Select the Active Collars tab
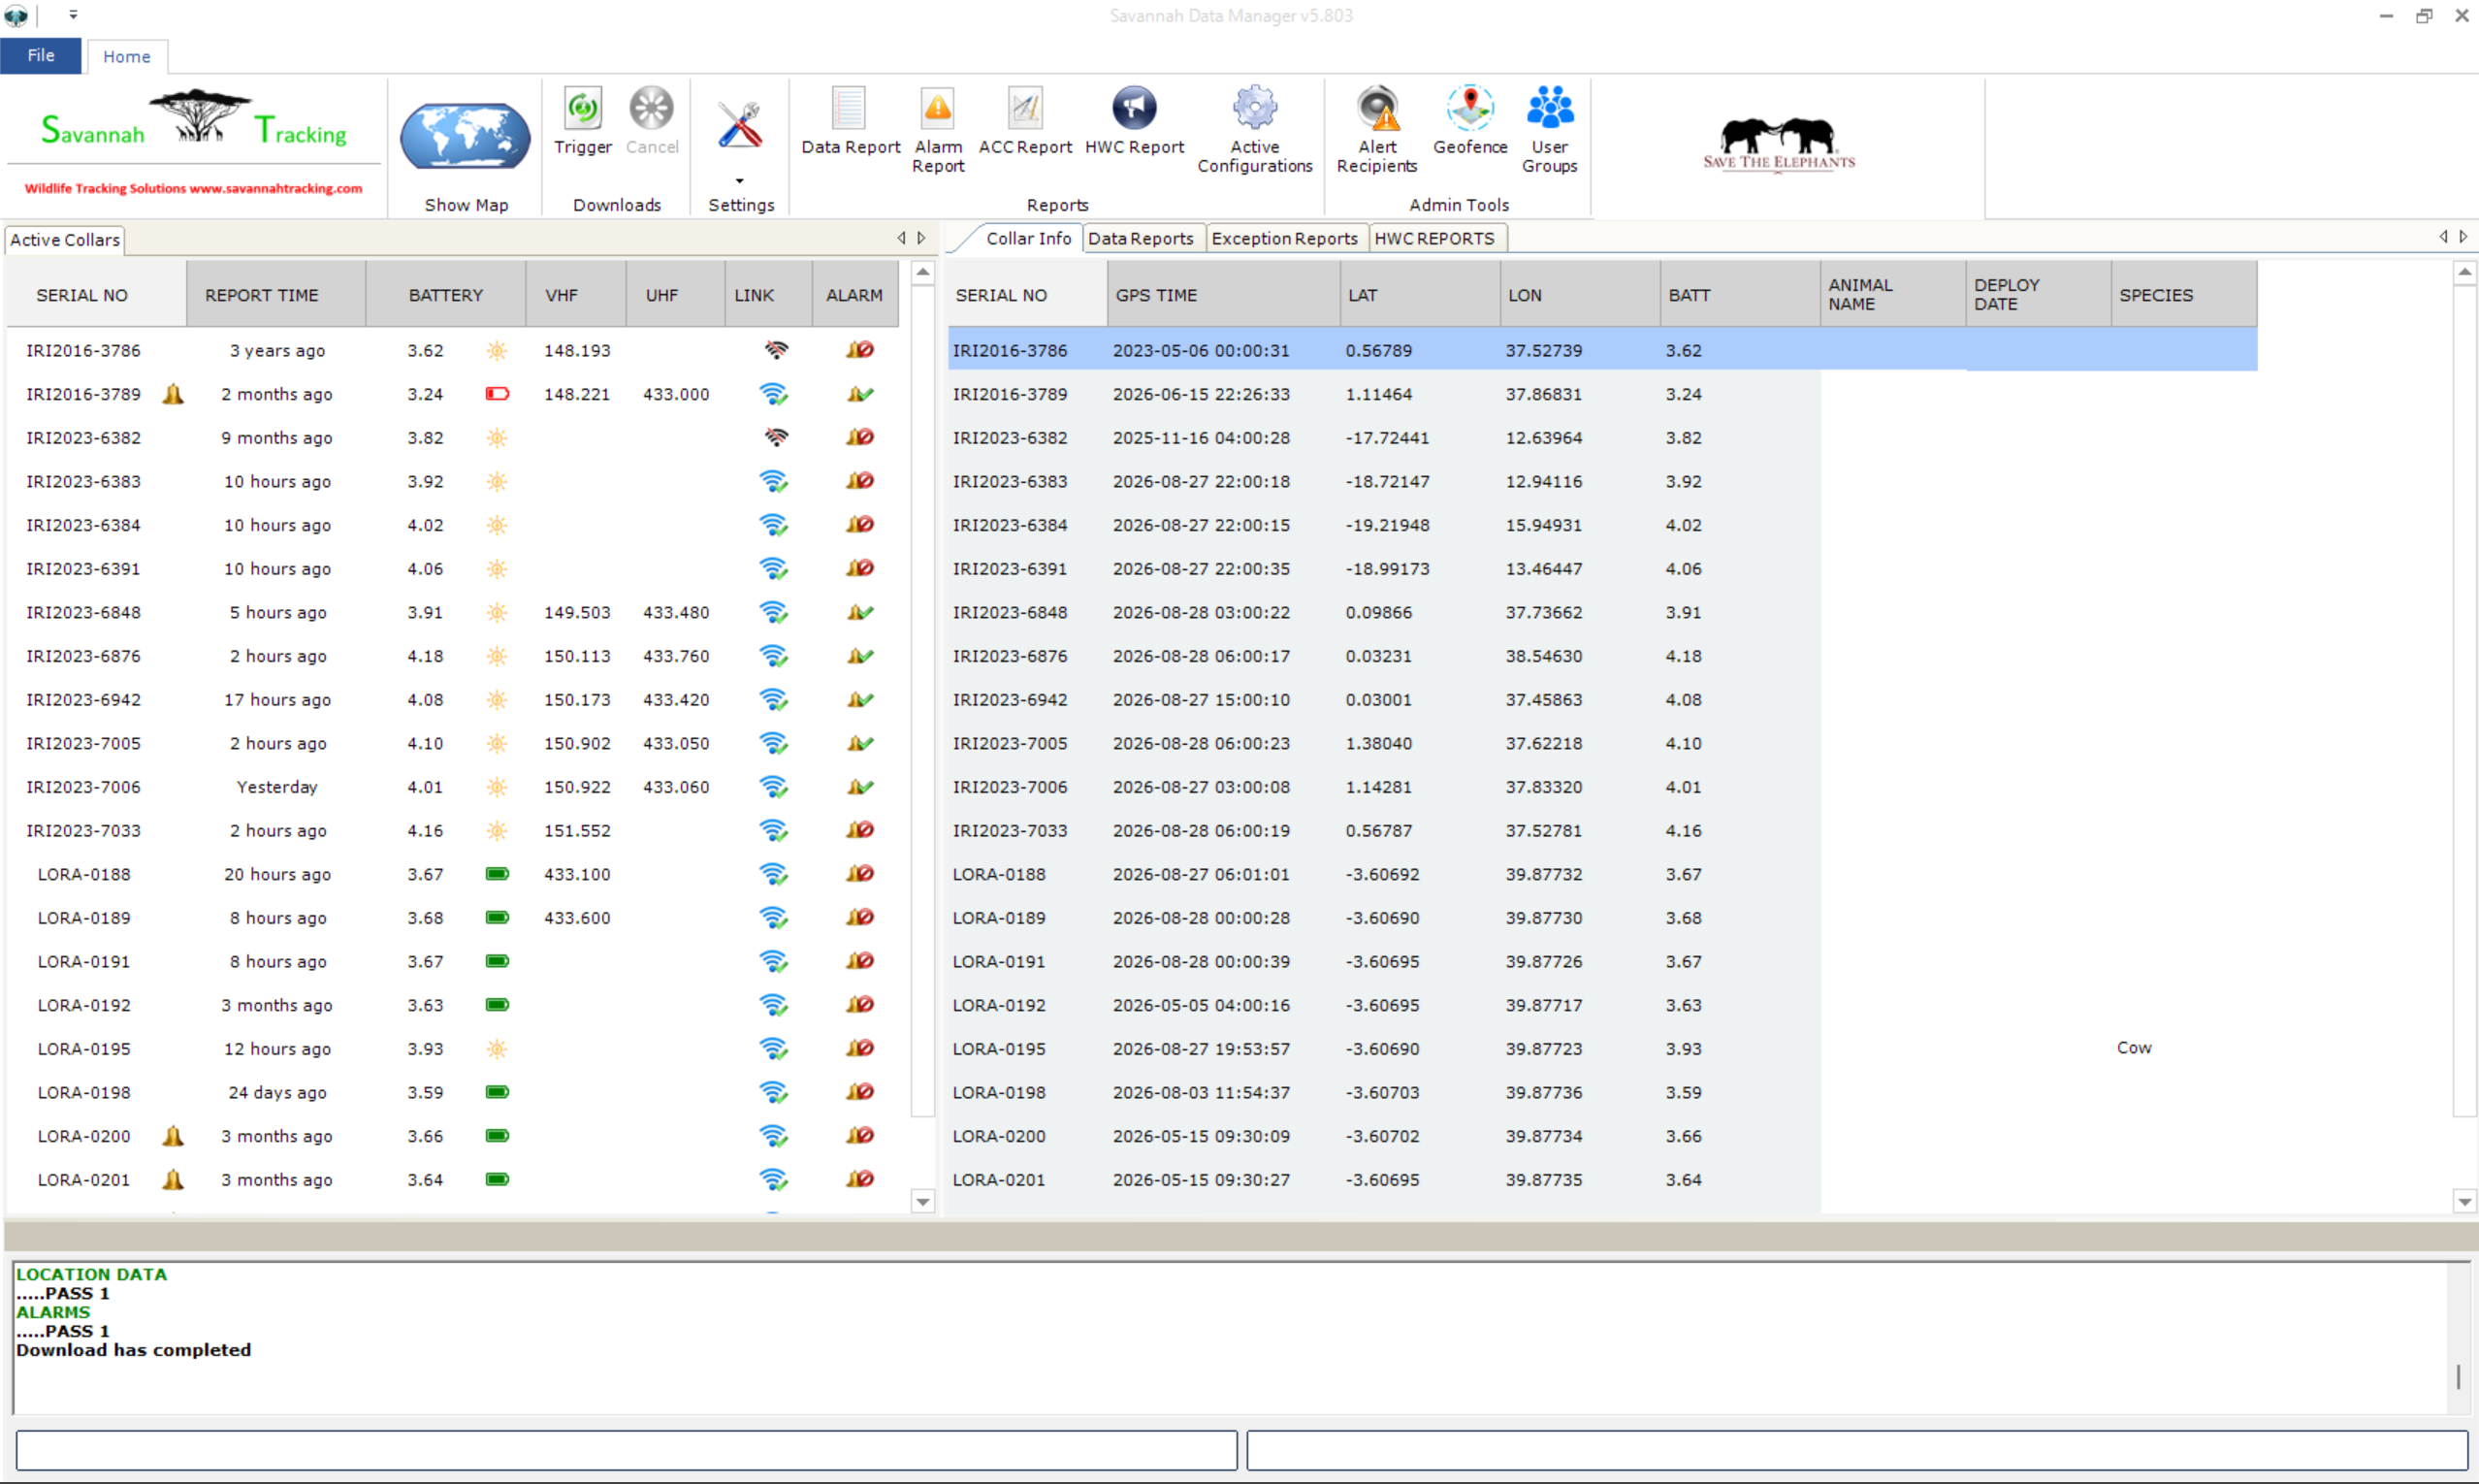Screen dimensions: 2479x1484 click(65, 240)
